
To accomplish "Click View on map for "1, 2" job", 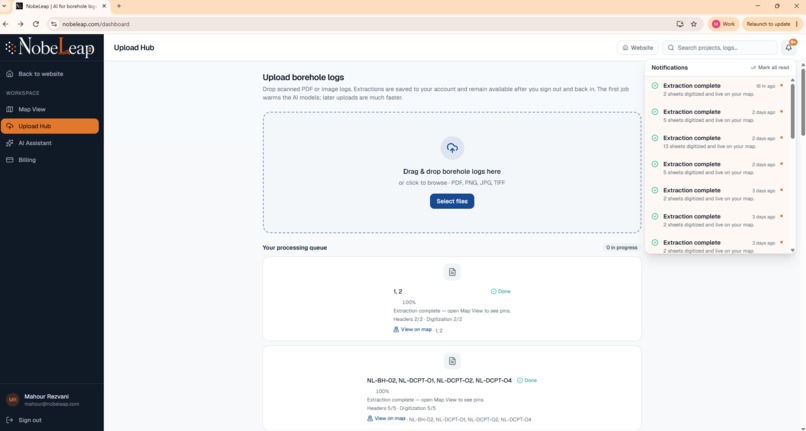I will point(413,329).
